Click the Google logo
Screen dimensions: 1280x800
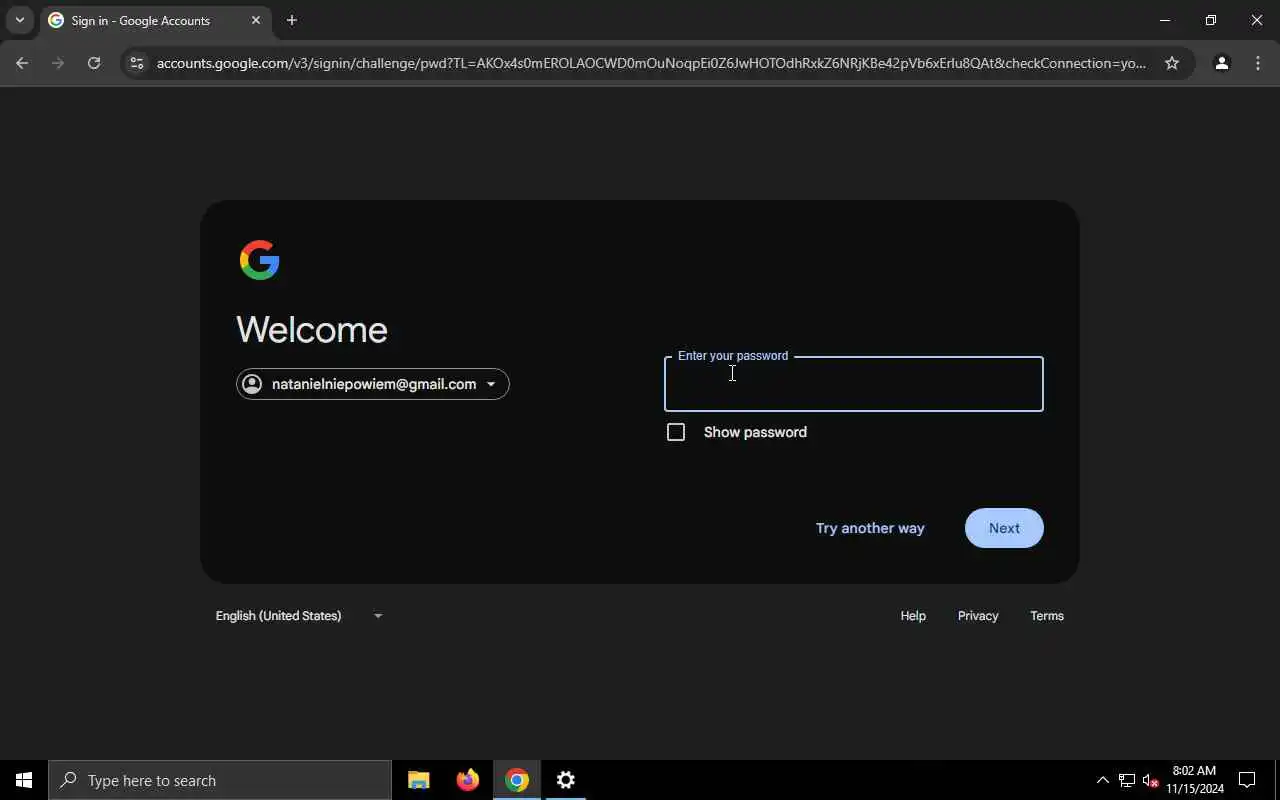coord(260,260)
